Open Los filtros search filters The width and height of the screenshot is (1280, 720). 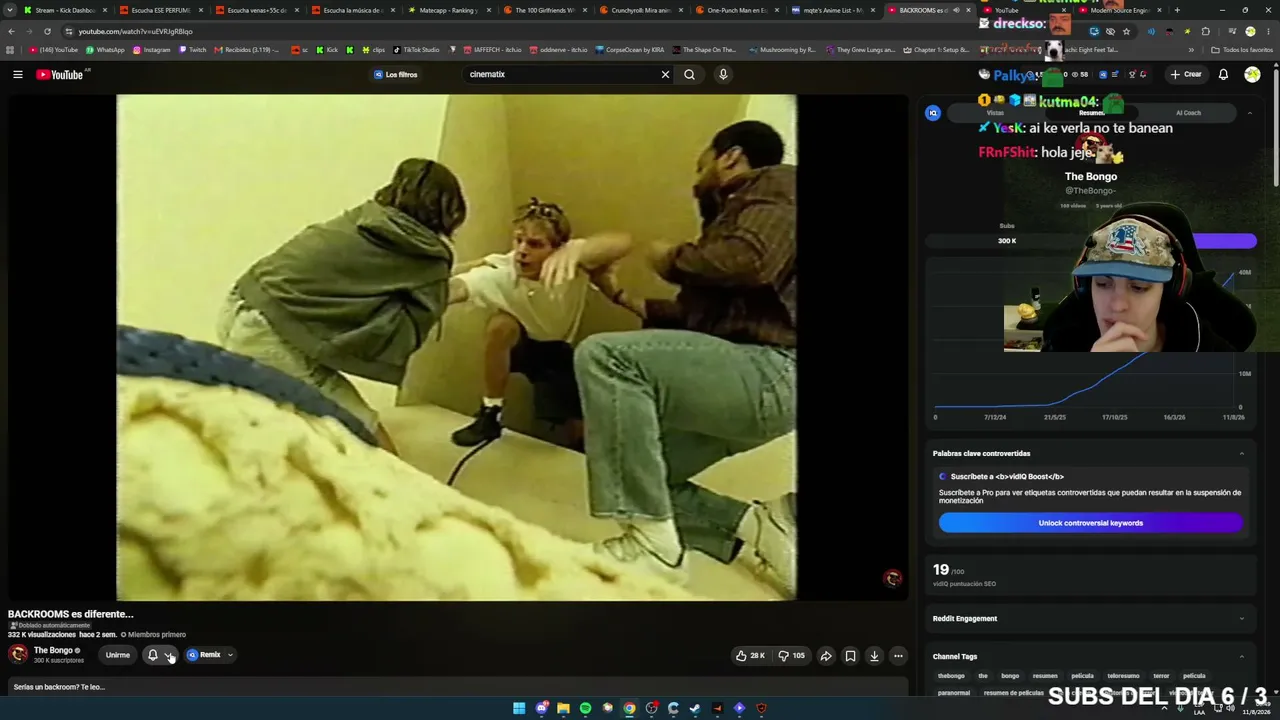[x=396, y=74]
